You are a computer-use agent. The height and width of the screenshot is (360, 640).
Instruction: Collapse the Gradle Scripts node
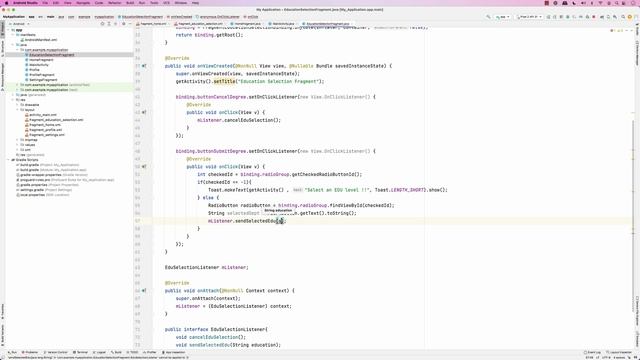[9, 160]
